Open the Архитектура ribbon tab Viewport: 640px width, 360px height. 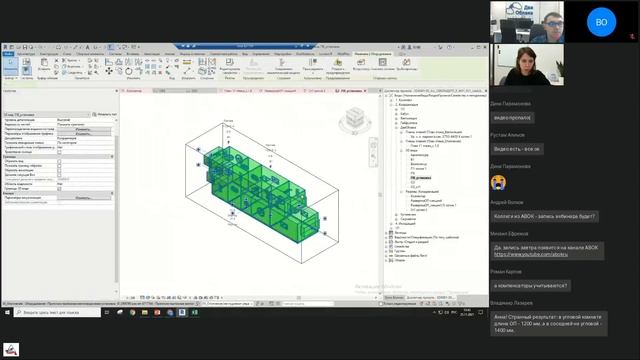point(26,54)
